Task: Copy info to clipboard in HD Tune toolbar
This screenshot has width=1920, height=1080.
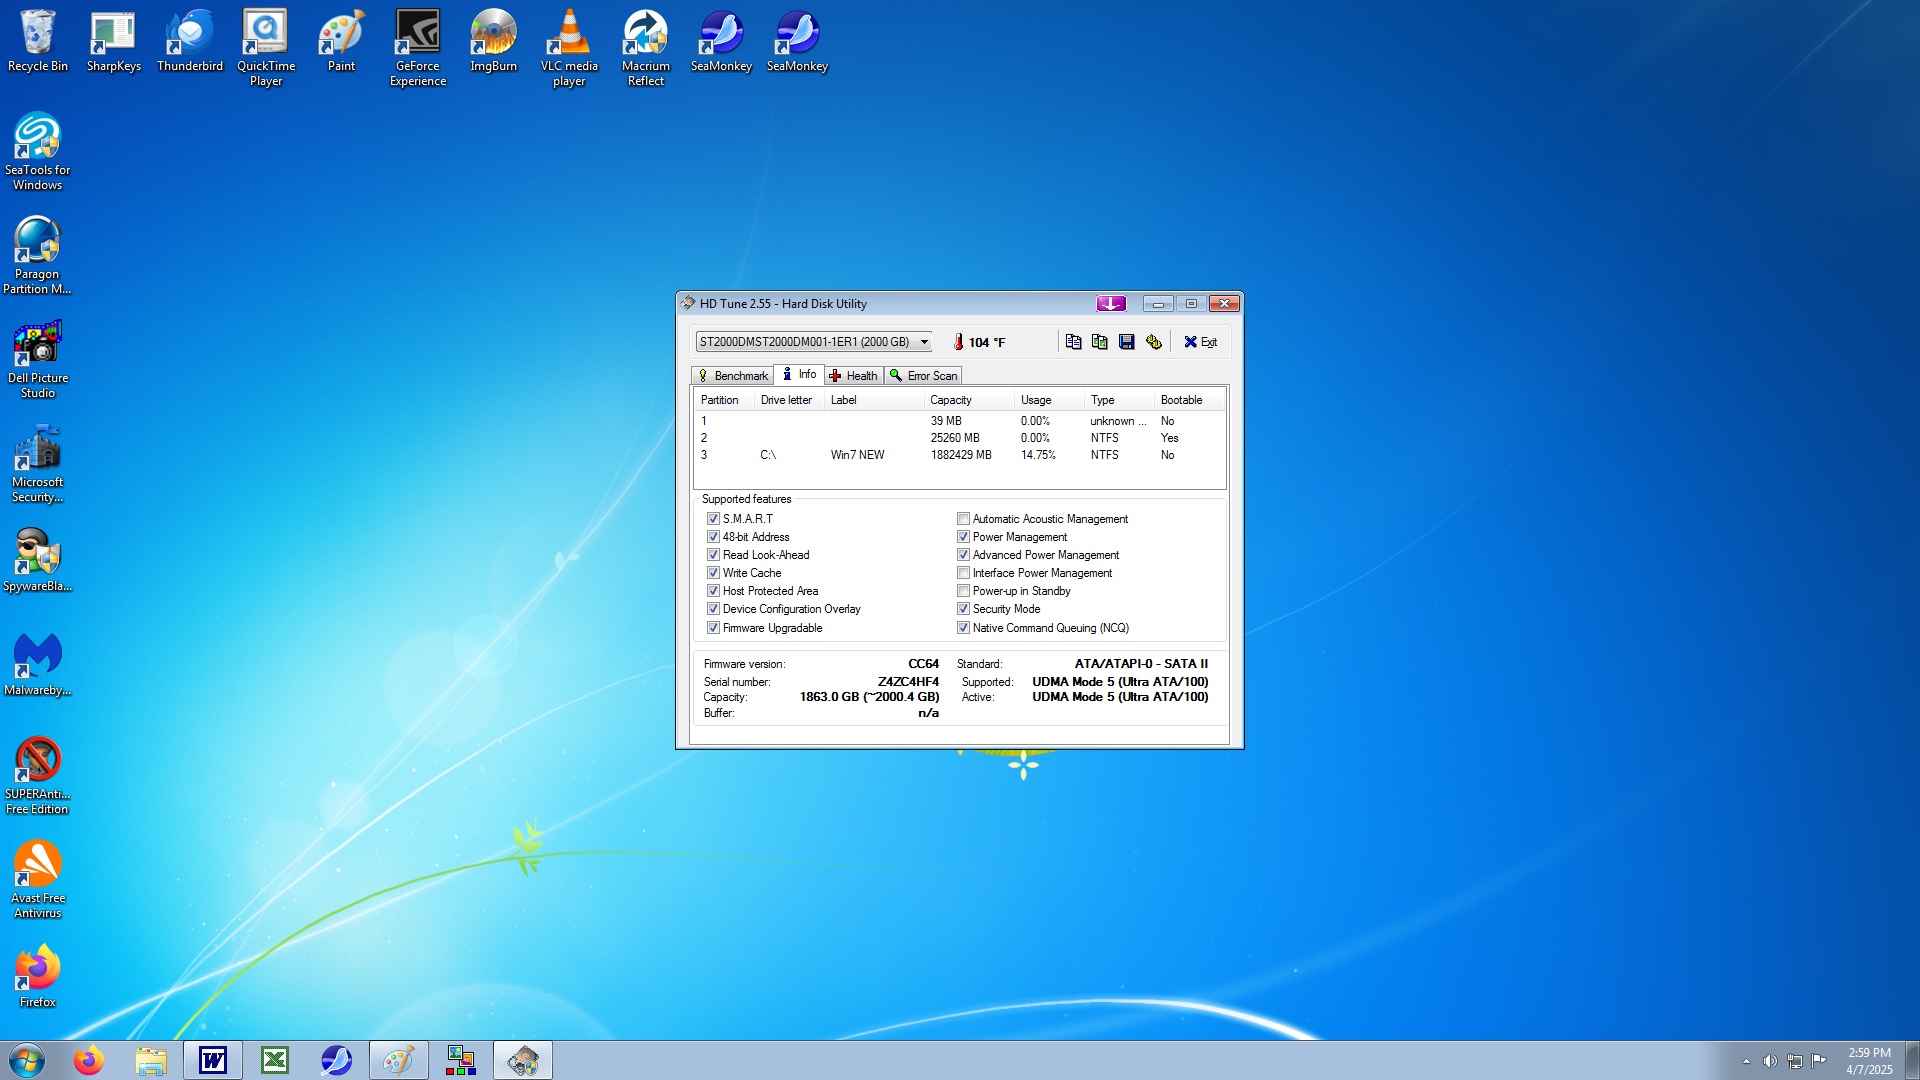Action: 1073,342
